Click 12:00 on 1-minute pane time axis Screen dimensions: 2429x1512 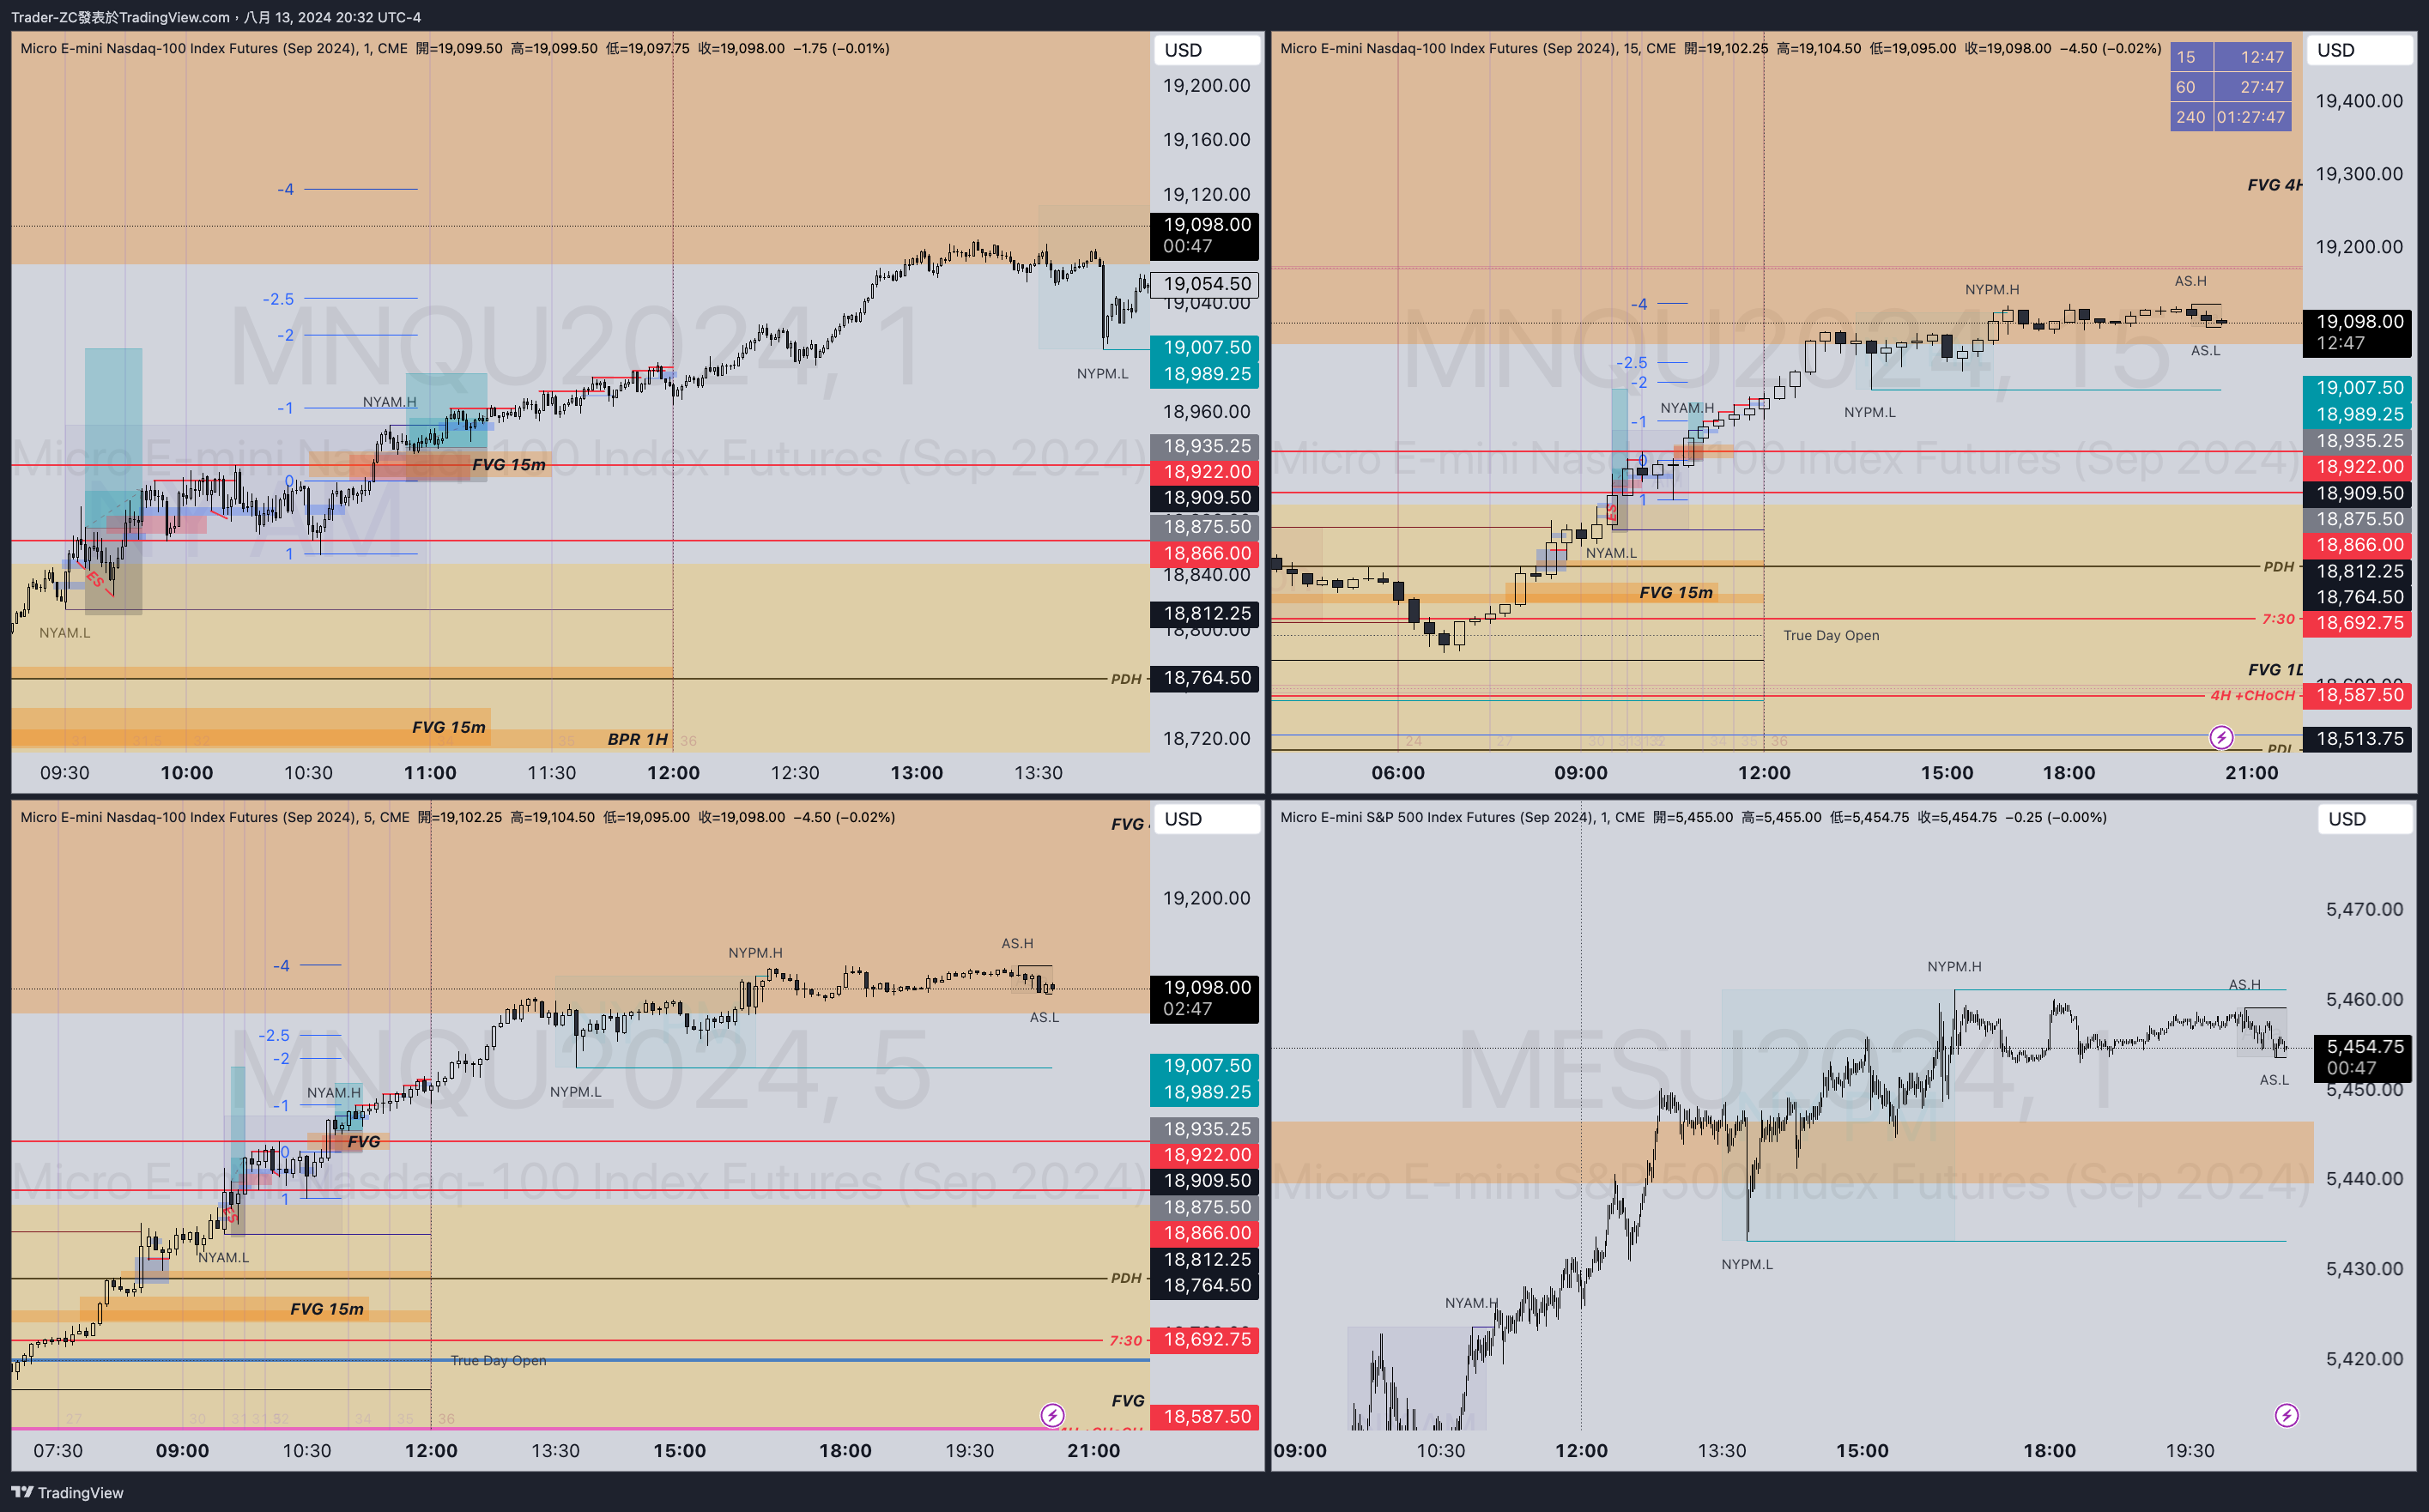pos(673,772)
